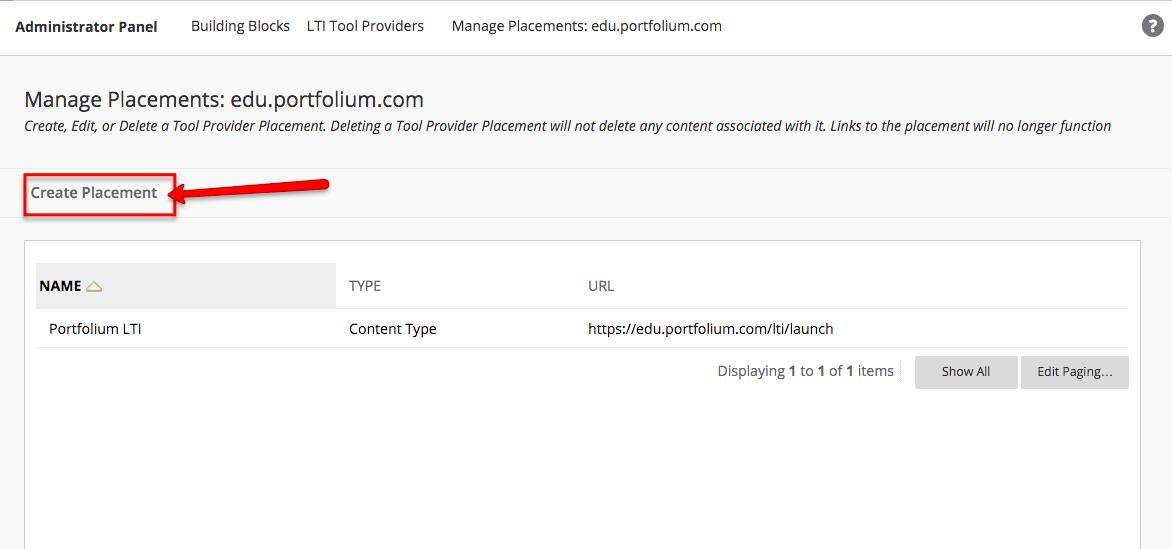This screenshot has width=1172, height=549.
Task: Sort table by NAME column header
Action: coord(60,286)
